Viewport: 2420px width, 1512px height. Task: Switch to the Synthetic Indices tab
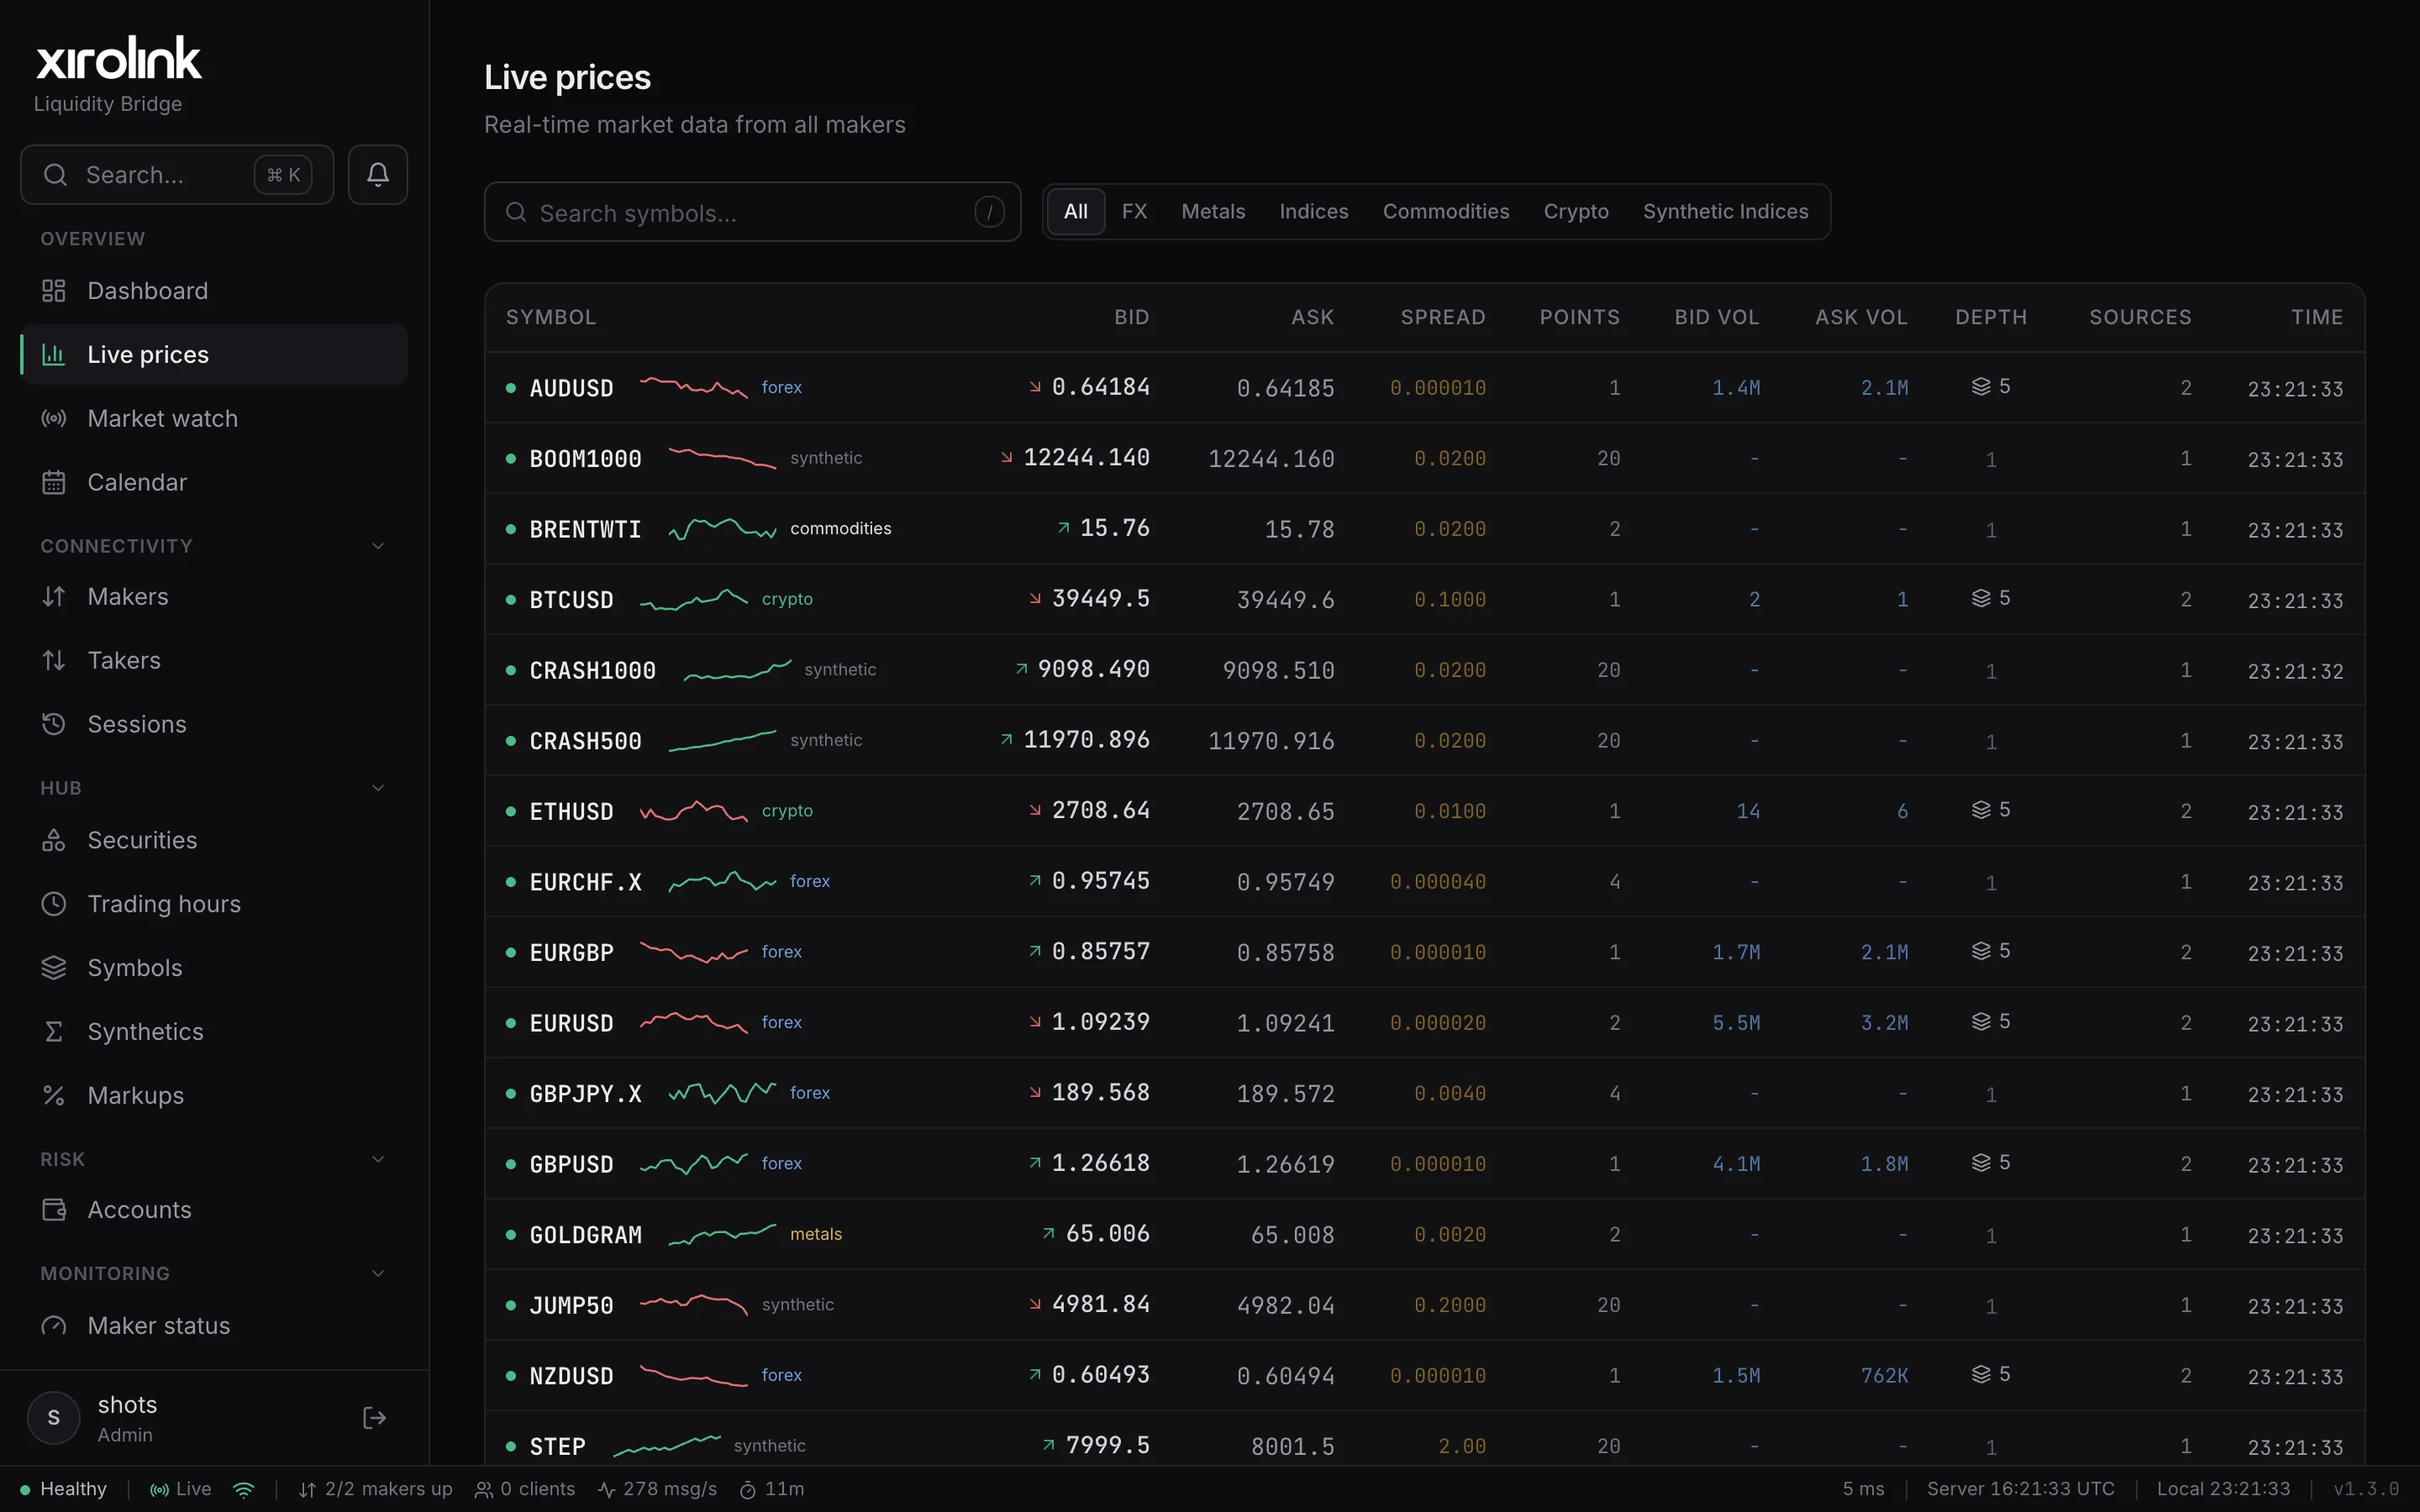click(1726, 211)
